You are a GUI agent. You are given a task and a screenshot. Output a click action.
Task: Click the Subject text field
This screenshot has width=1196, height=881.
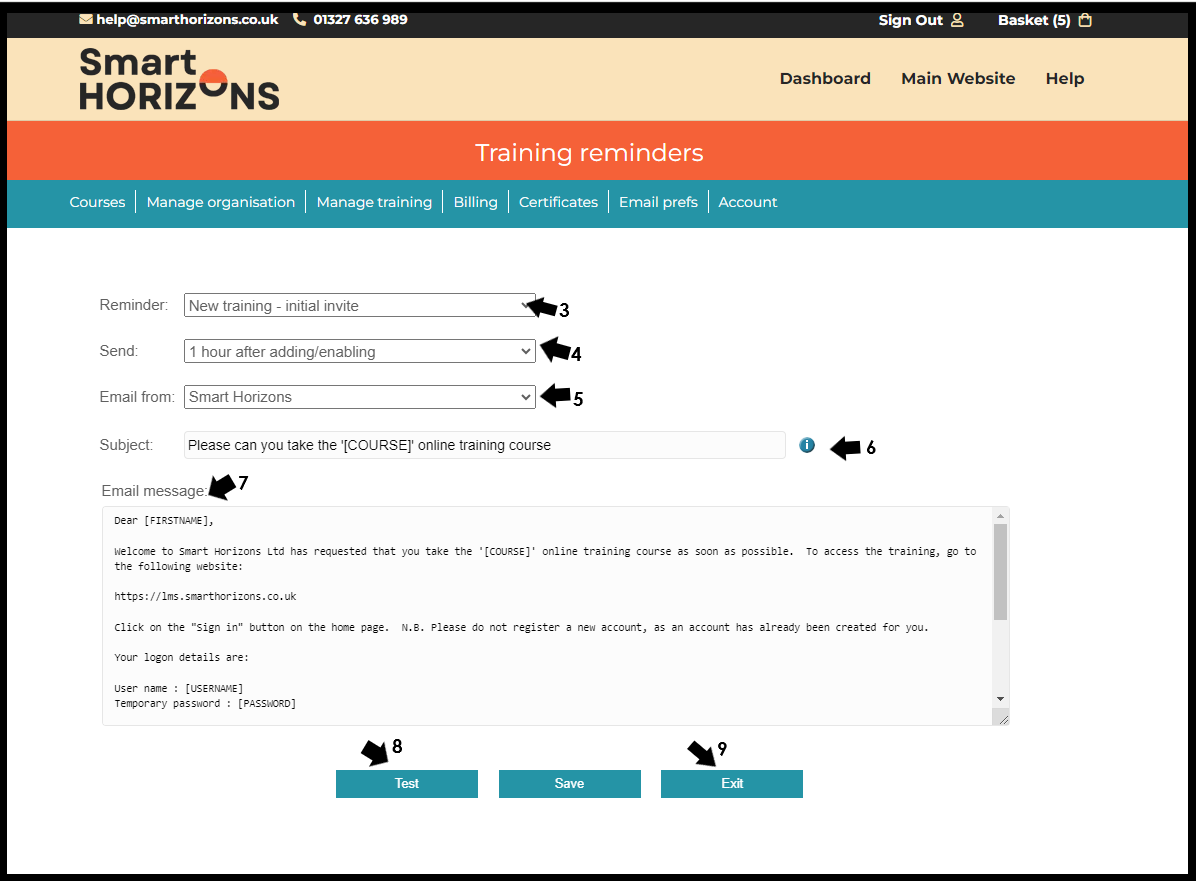coord(484,445)
